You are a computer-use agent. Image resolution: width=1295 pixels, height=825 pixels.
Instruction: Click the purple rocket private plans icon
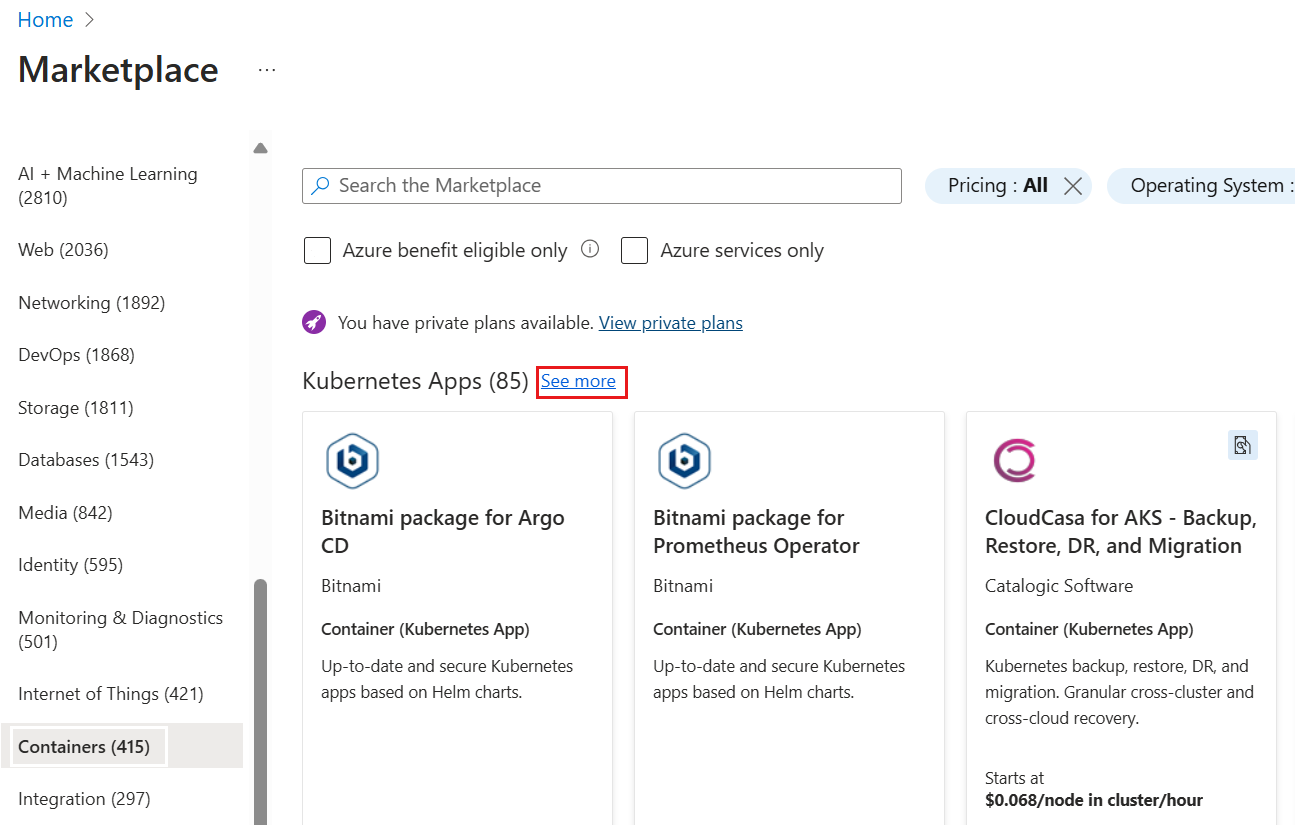click(x=314, y=322)
